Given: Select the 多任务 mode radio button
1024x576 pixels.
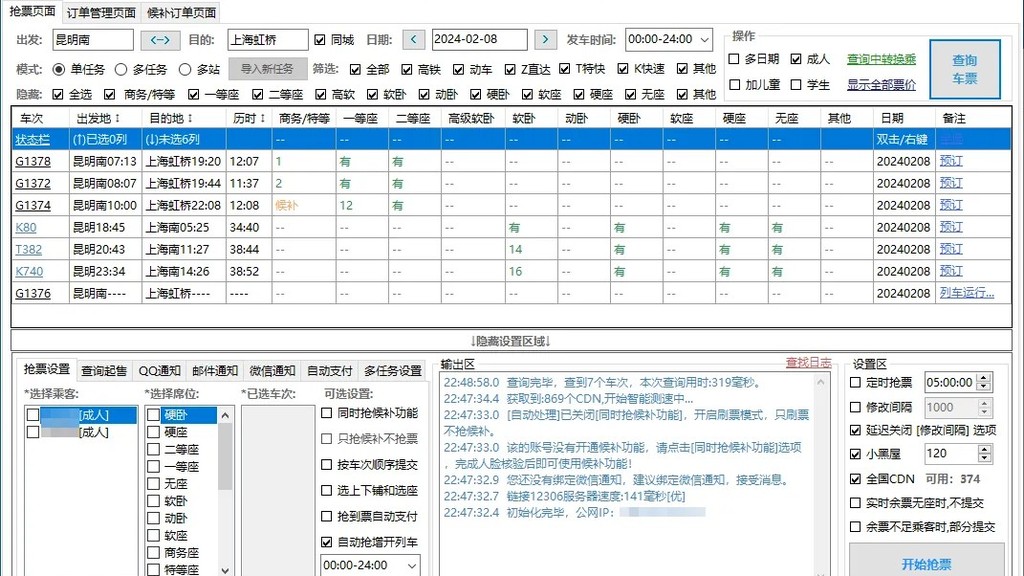Looking at the screenshot, I should [x=121, y=69].
